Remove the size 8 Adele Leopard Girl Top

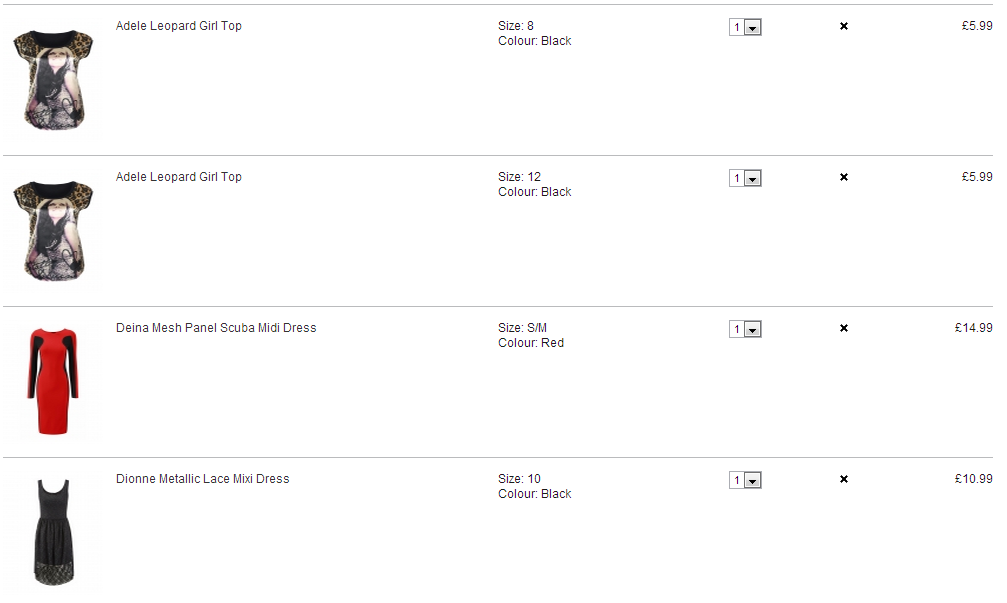point(844,26)
